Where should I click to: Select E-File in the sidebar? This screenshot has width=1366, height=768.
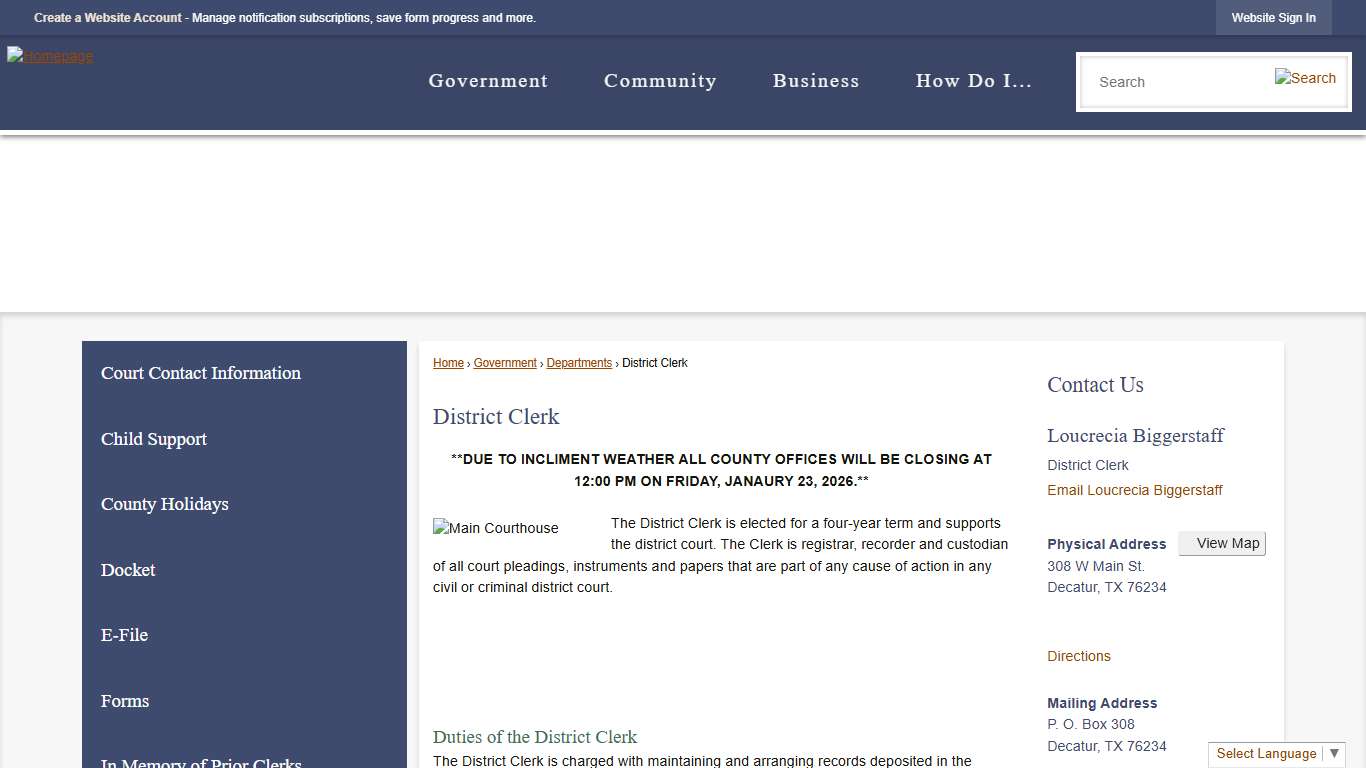[x=124, y=635]
